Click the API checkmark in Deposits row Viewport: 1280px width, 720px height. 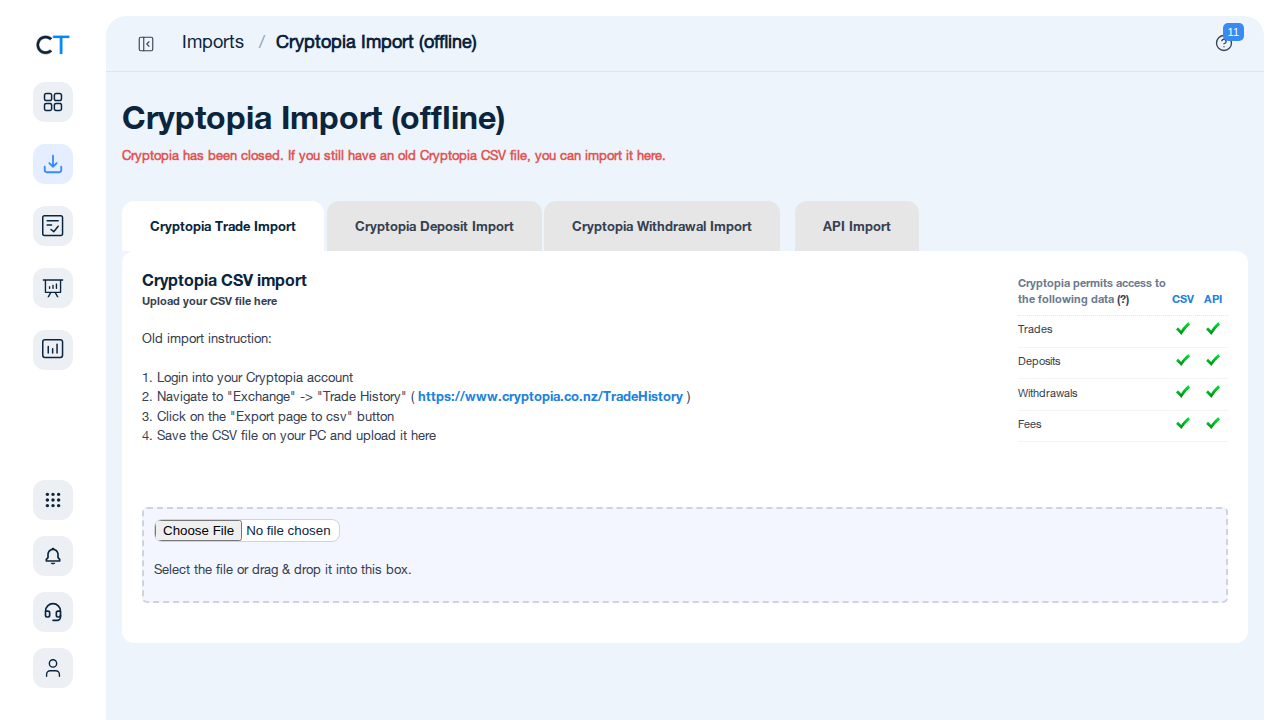point(1213,360)
